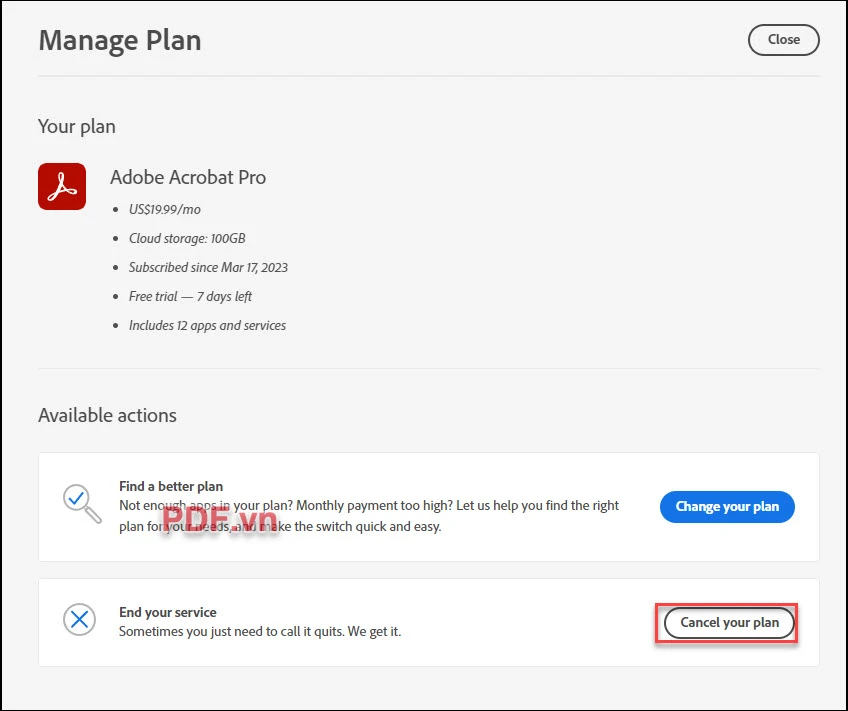The image size is (848, 711).
Task: Click the magnifier checkmark icon beside Find a better plan
Action: point(82,504)
